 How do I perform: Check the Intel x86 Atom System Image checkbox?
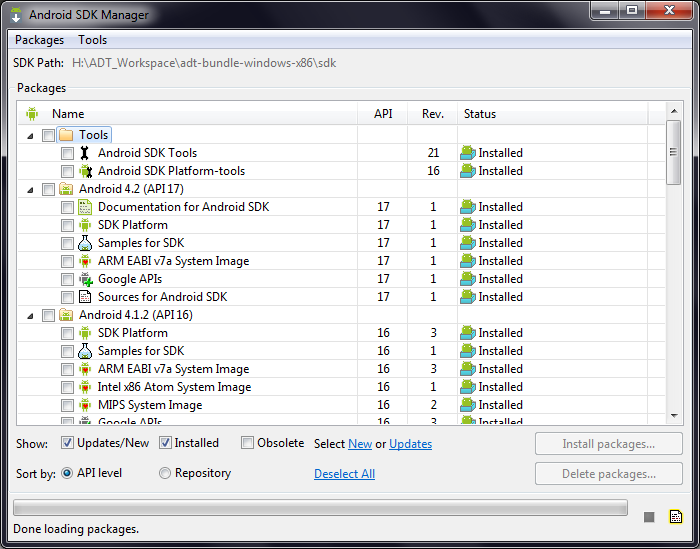point(67,387)
